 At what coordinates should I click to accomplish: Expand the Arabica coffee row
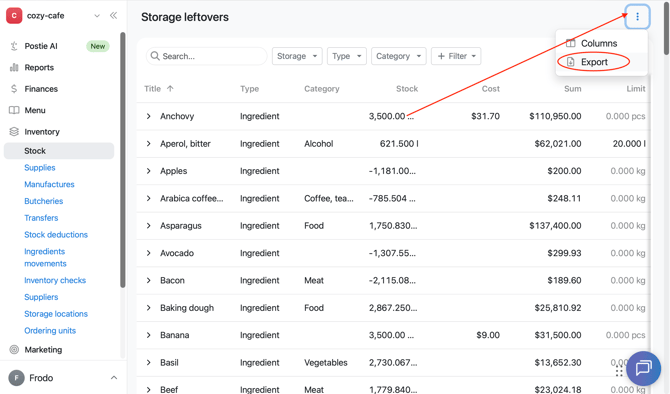point(148,198)
